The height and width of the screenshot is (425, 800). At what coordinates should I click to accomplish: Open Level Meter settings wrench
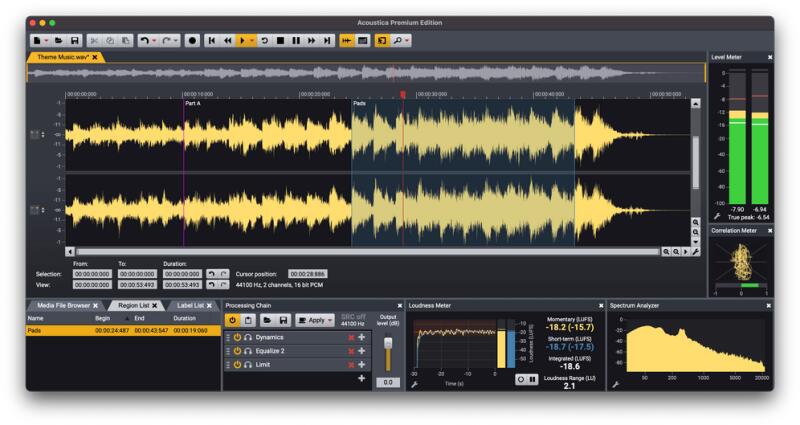(x=717, y=216)
